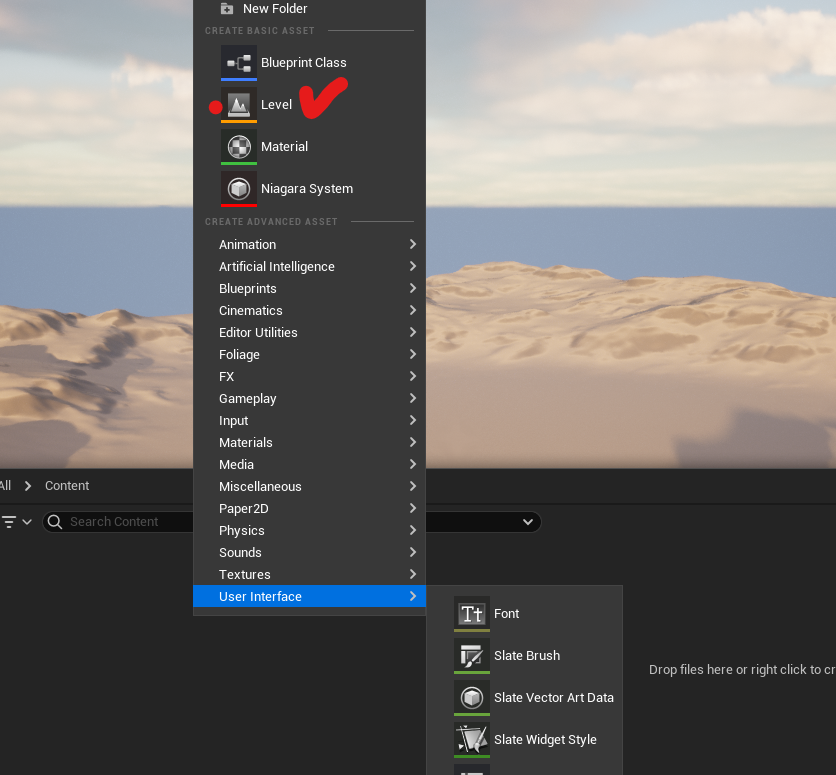This screenshot has width=836, height=775.
Task: Create a Blueprint Class asset
Action: [x=309, y=63]
